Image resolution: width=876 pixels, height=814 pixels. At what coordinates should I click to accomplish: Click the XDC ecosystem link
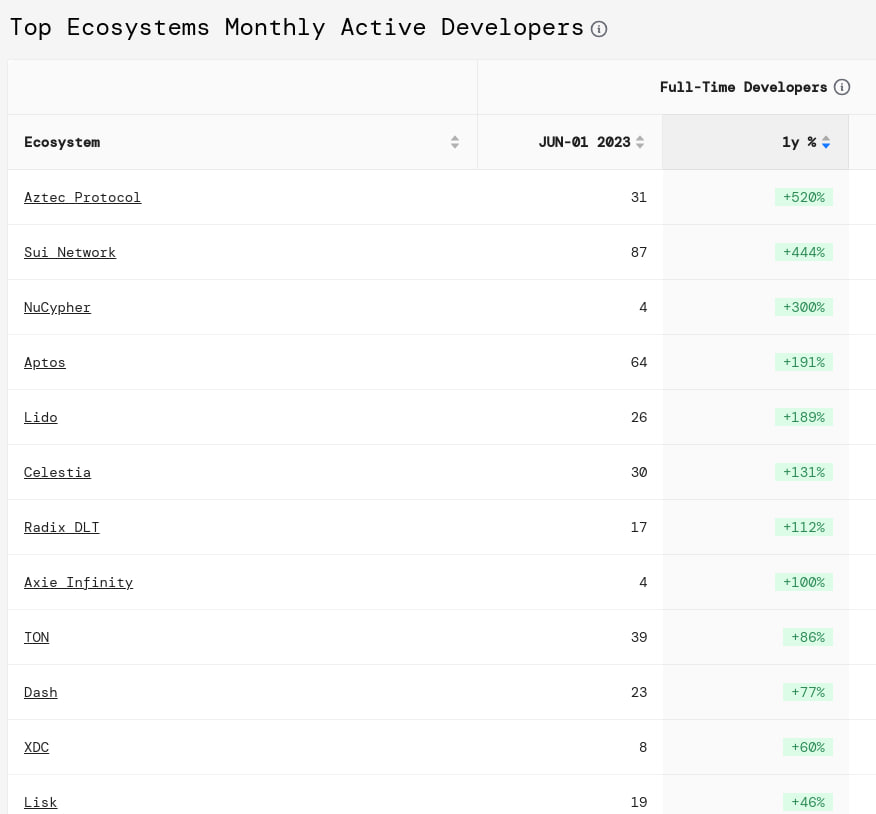click(37, 747)
